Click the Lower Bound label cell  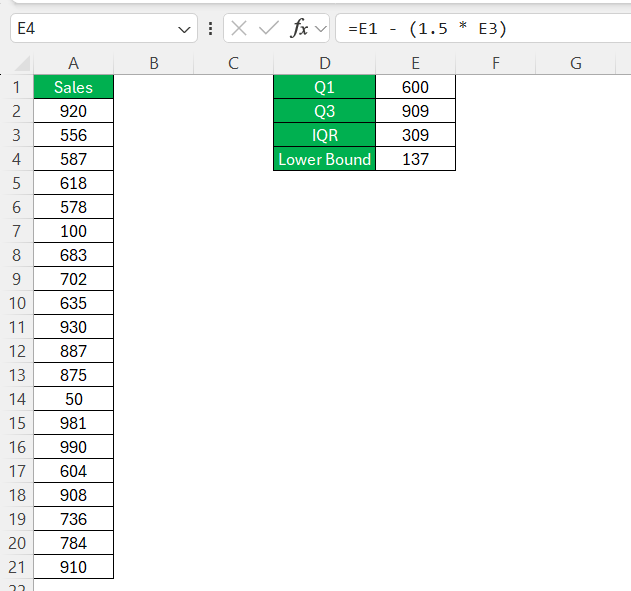(324, 159)
